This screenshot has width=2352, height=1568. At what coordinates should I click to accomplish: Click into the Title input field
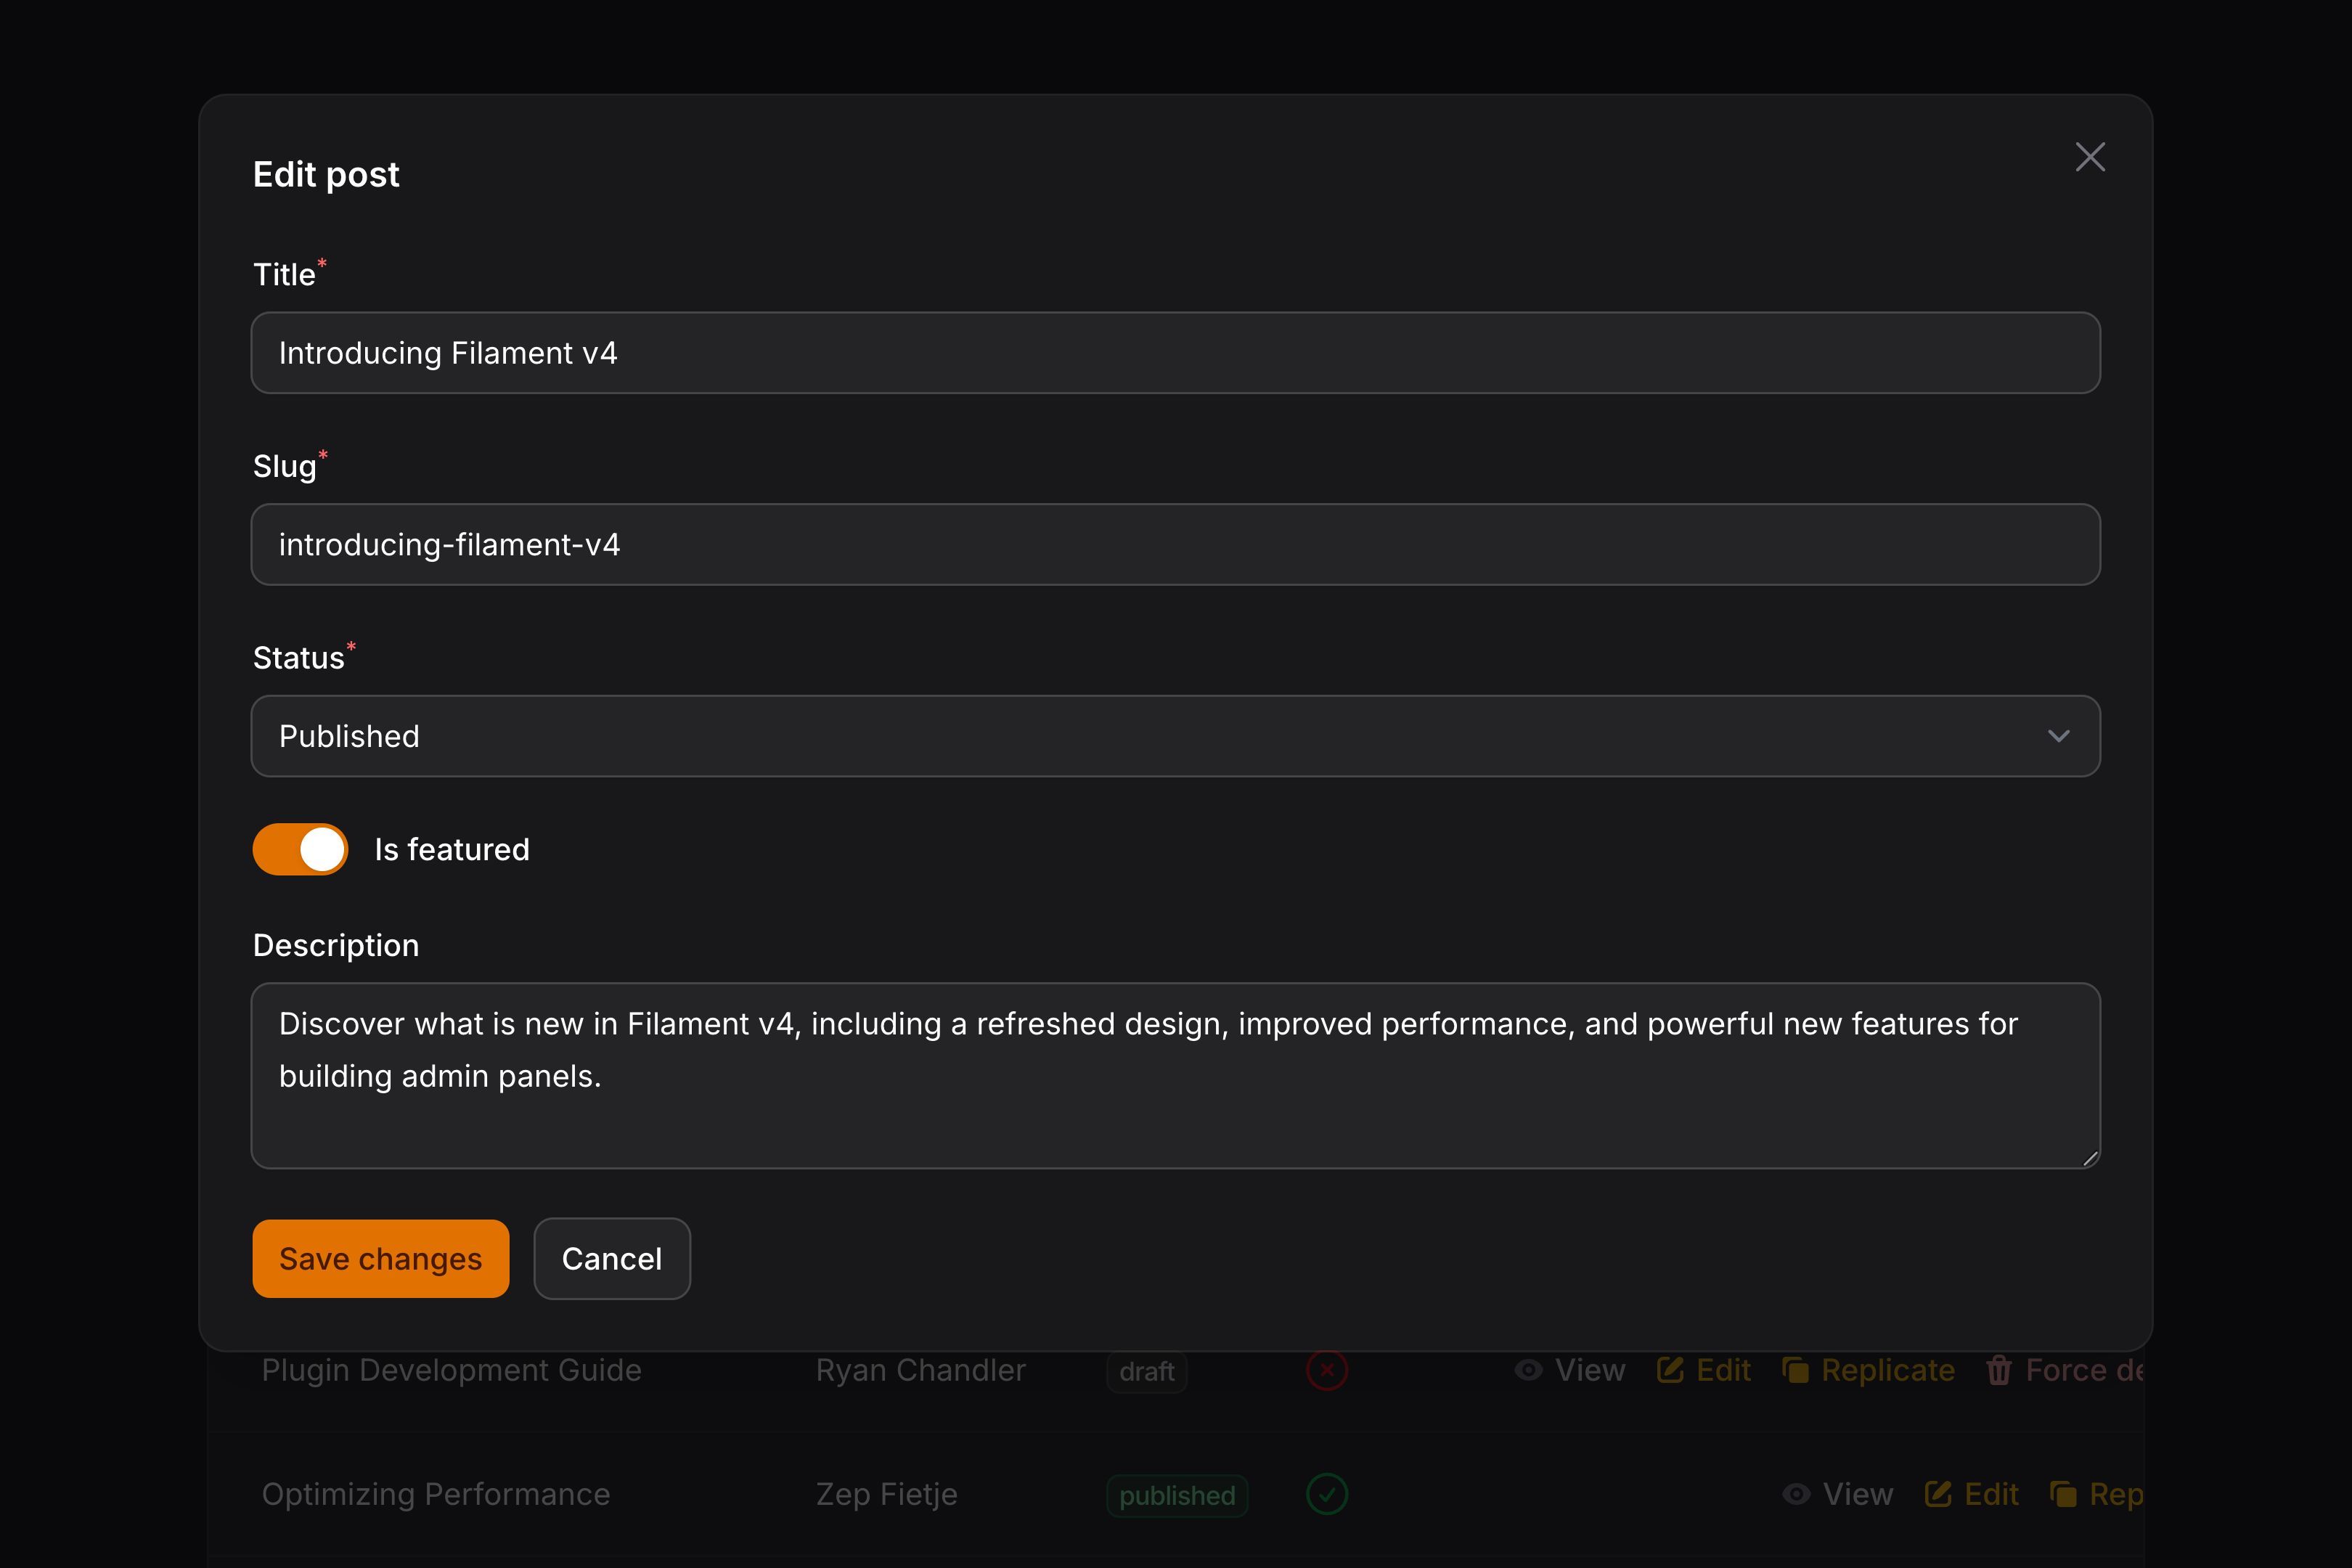[1175, 353]
